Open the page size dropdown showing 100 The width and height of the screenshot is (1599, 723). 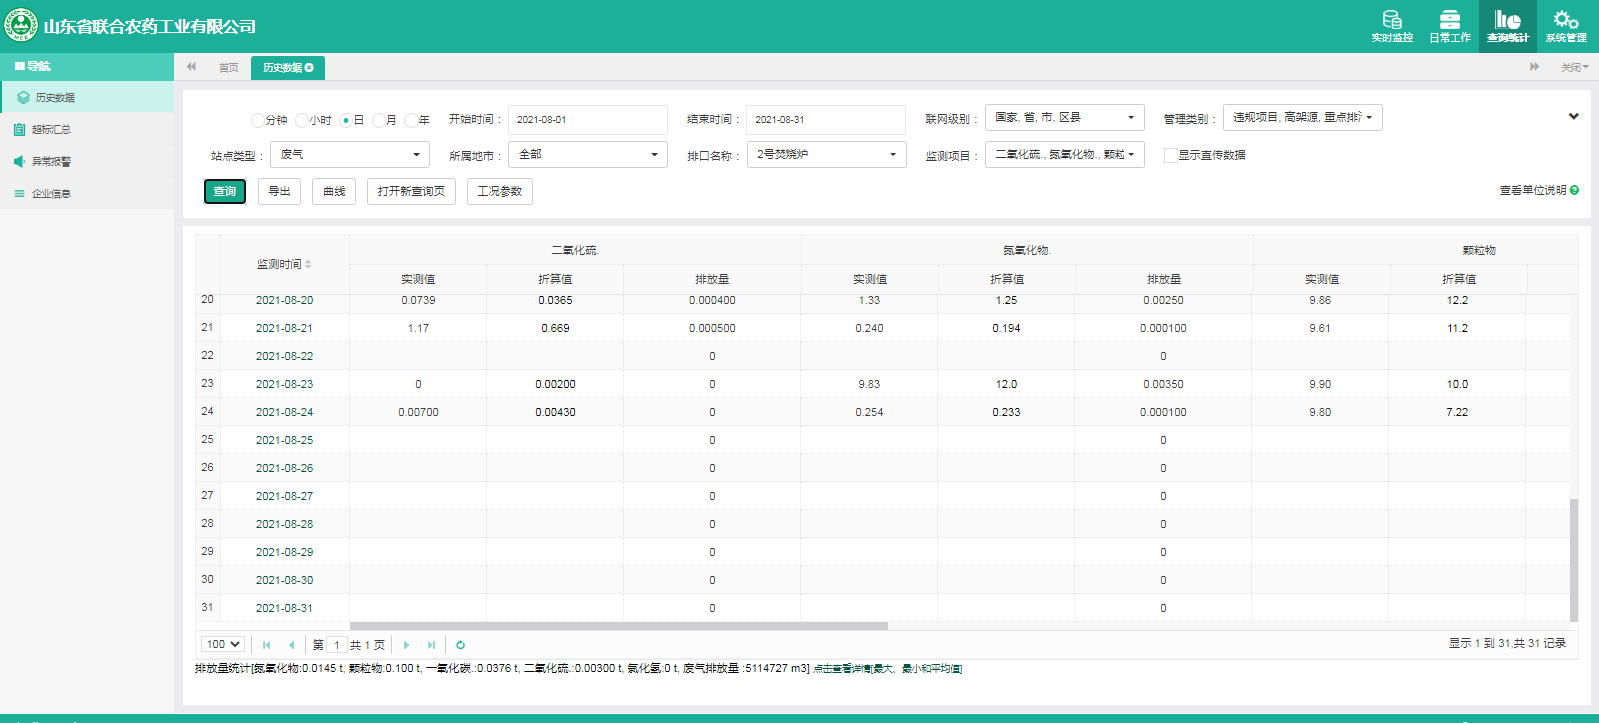click(x=223, y=645)
